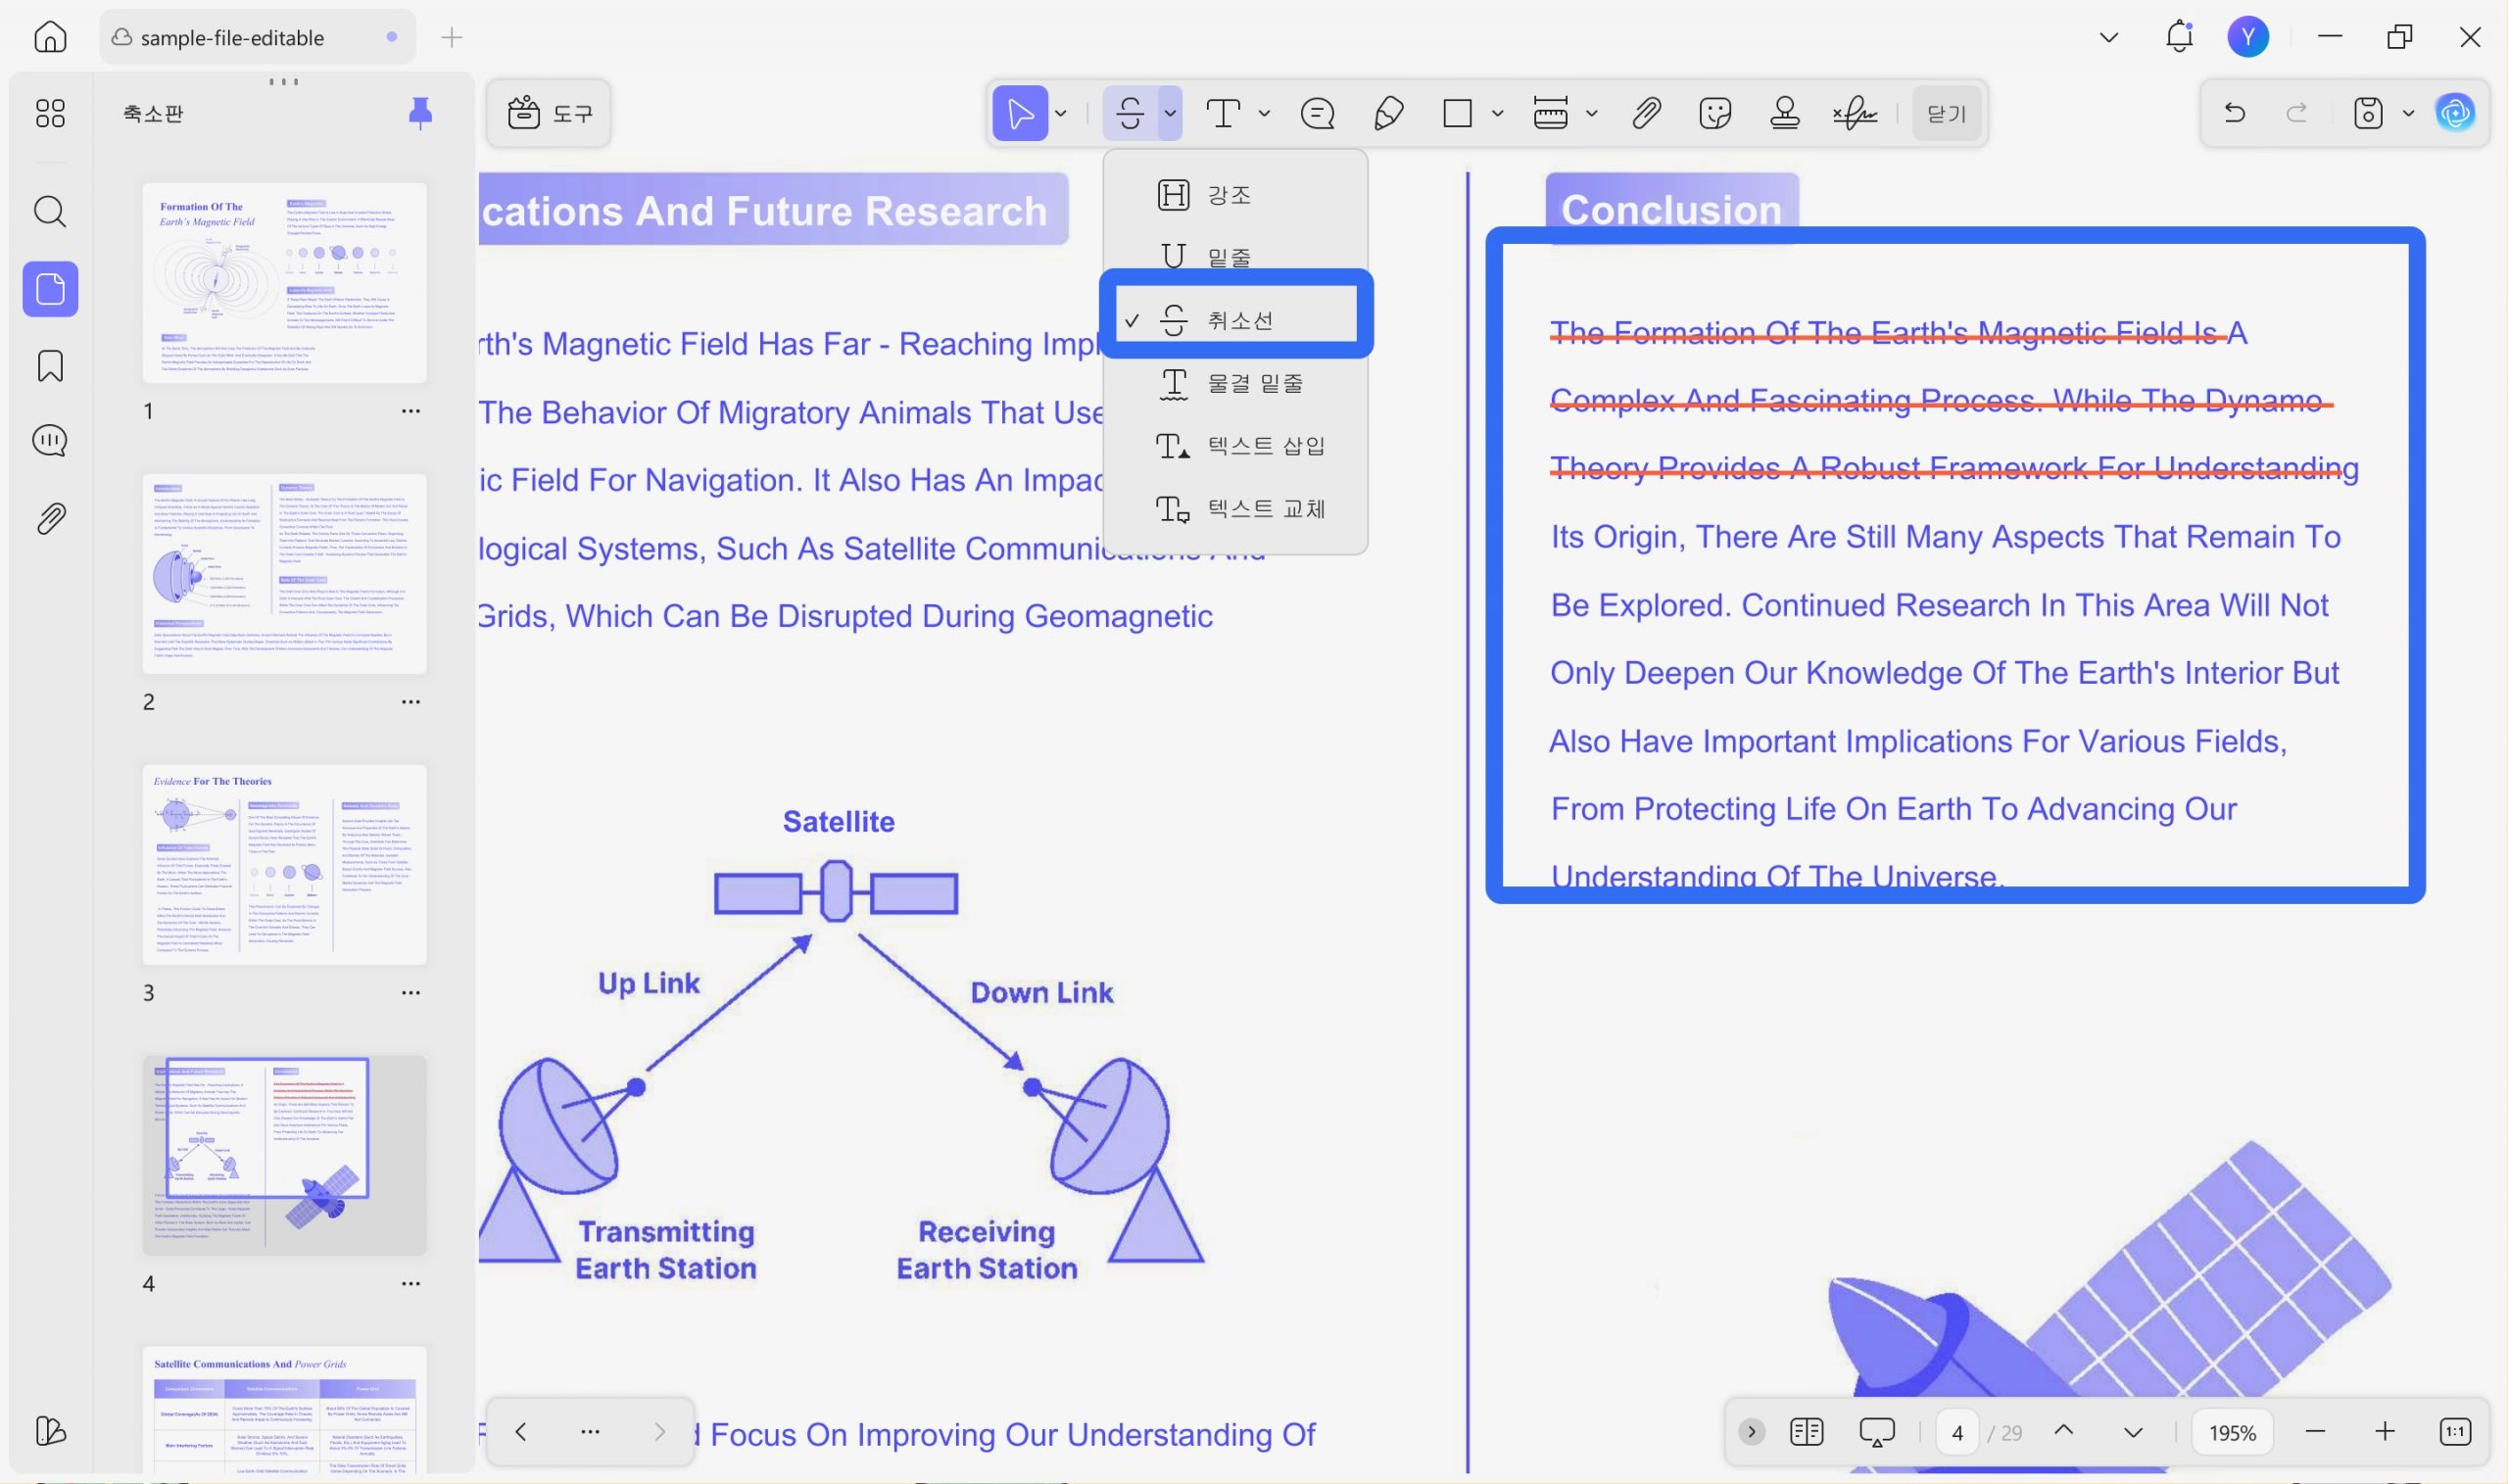
Task: Change page display layout mode
Action: 1806,1432
